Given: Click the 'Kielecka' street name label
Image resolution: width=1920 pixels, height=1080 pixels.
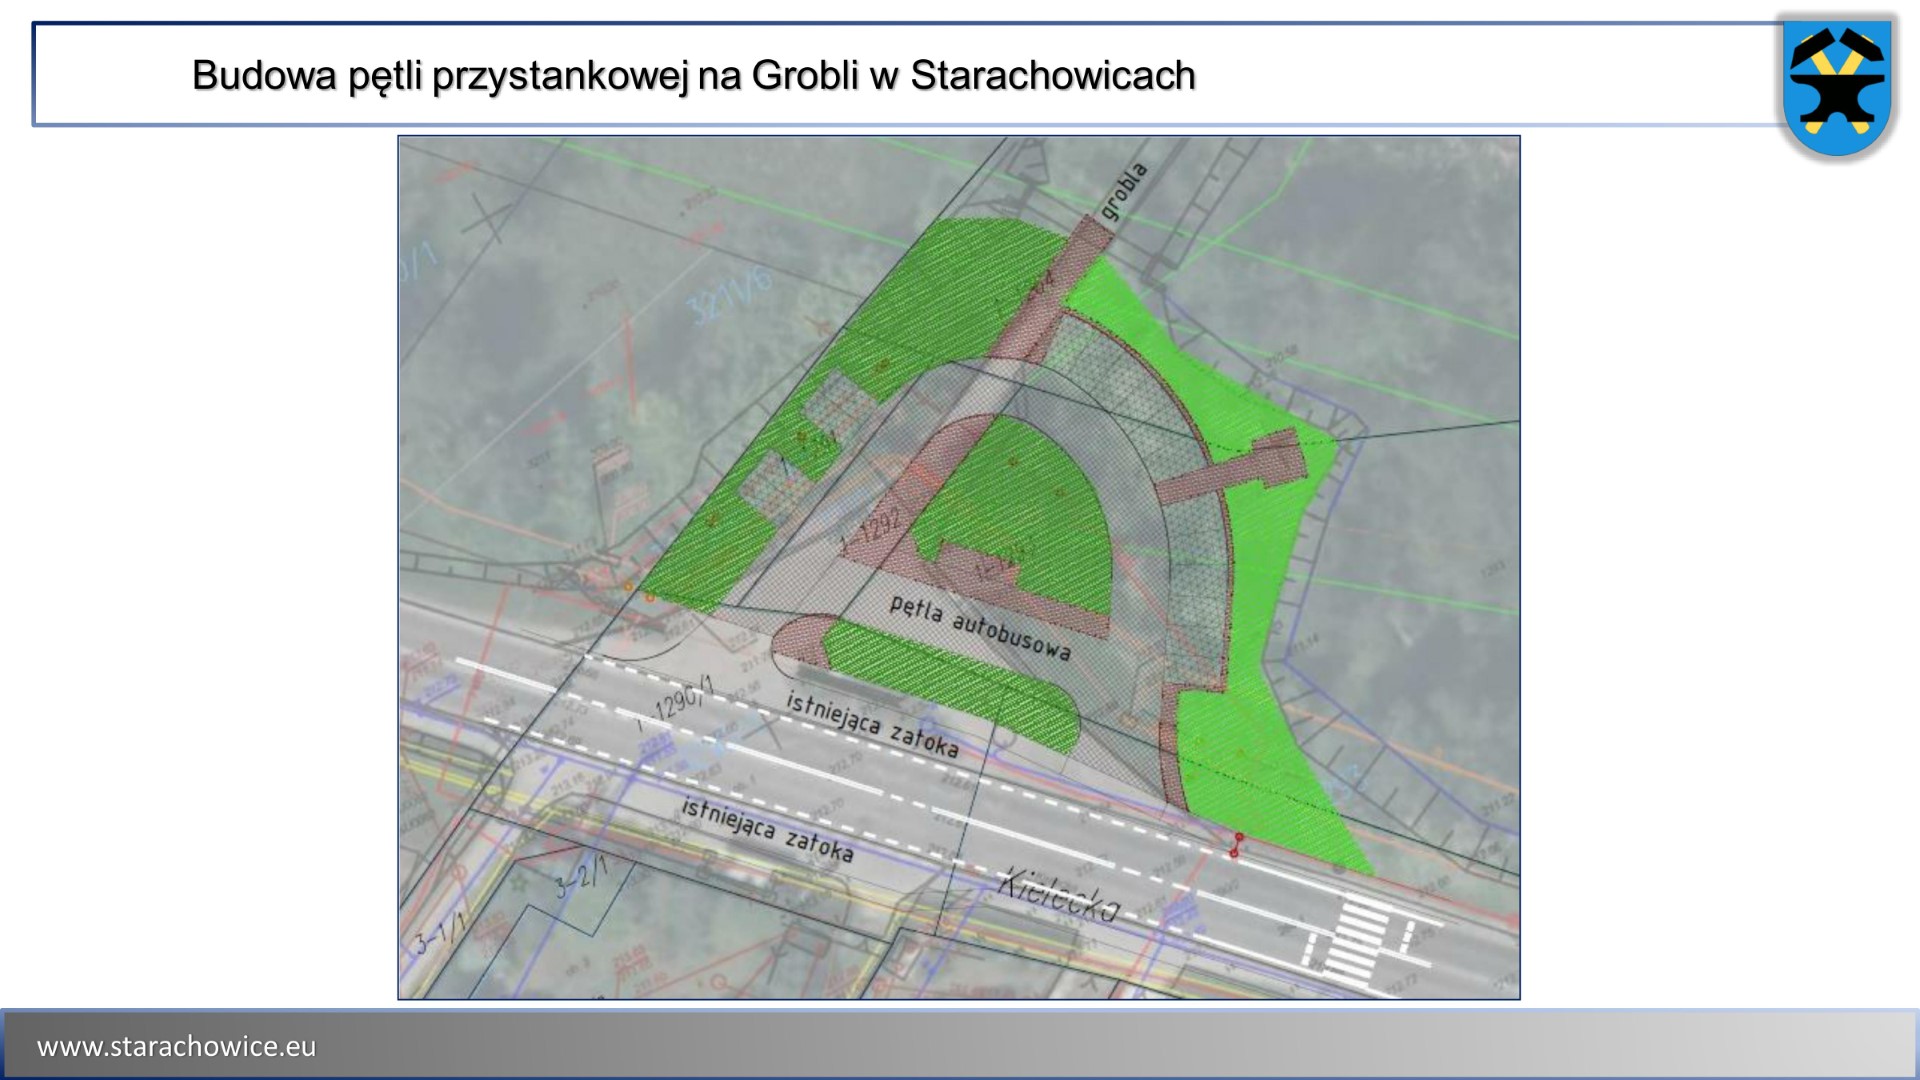Looking at the screenshot, I should pos(1059,894).
